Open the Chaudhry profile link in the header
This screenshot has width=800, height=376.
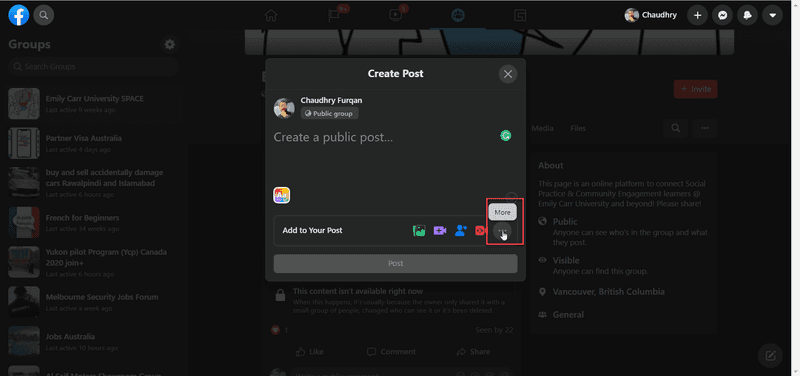pos(651,15)
